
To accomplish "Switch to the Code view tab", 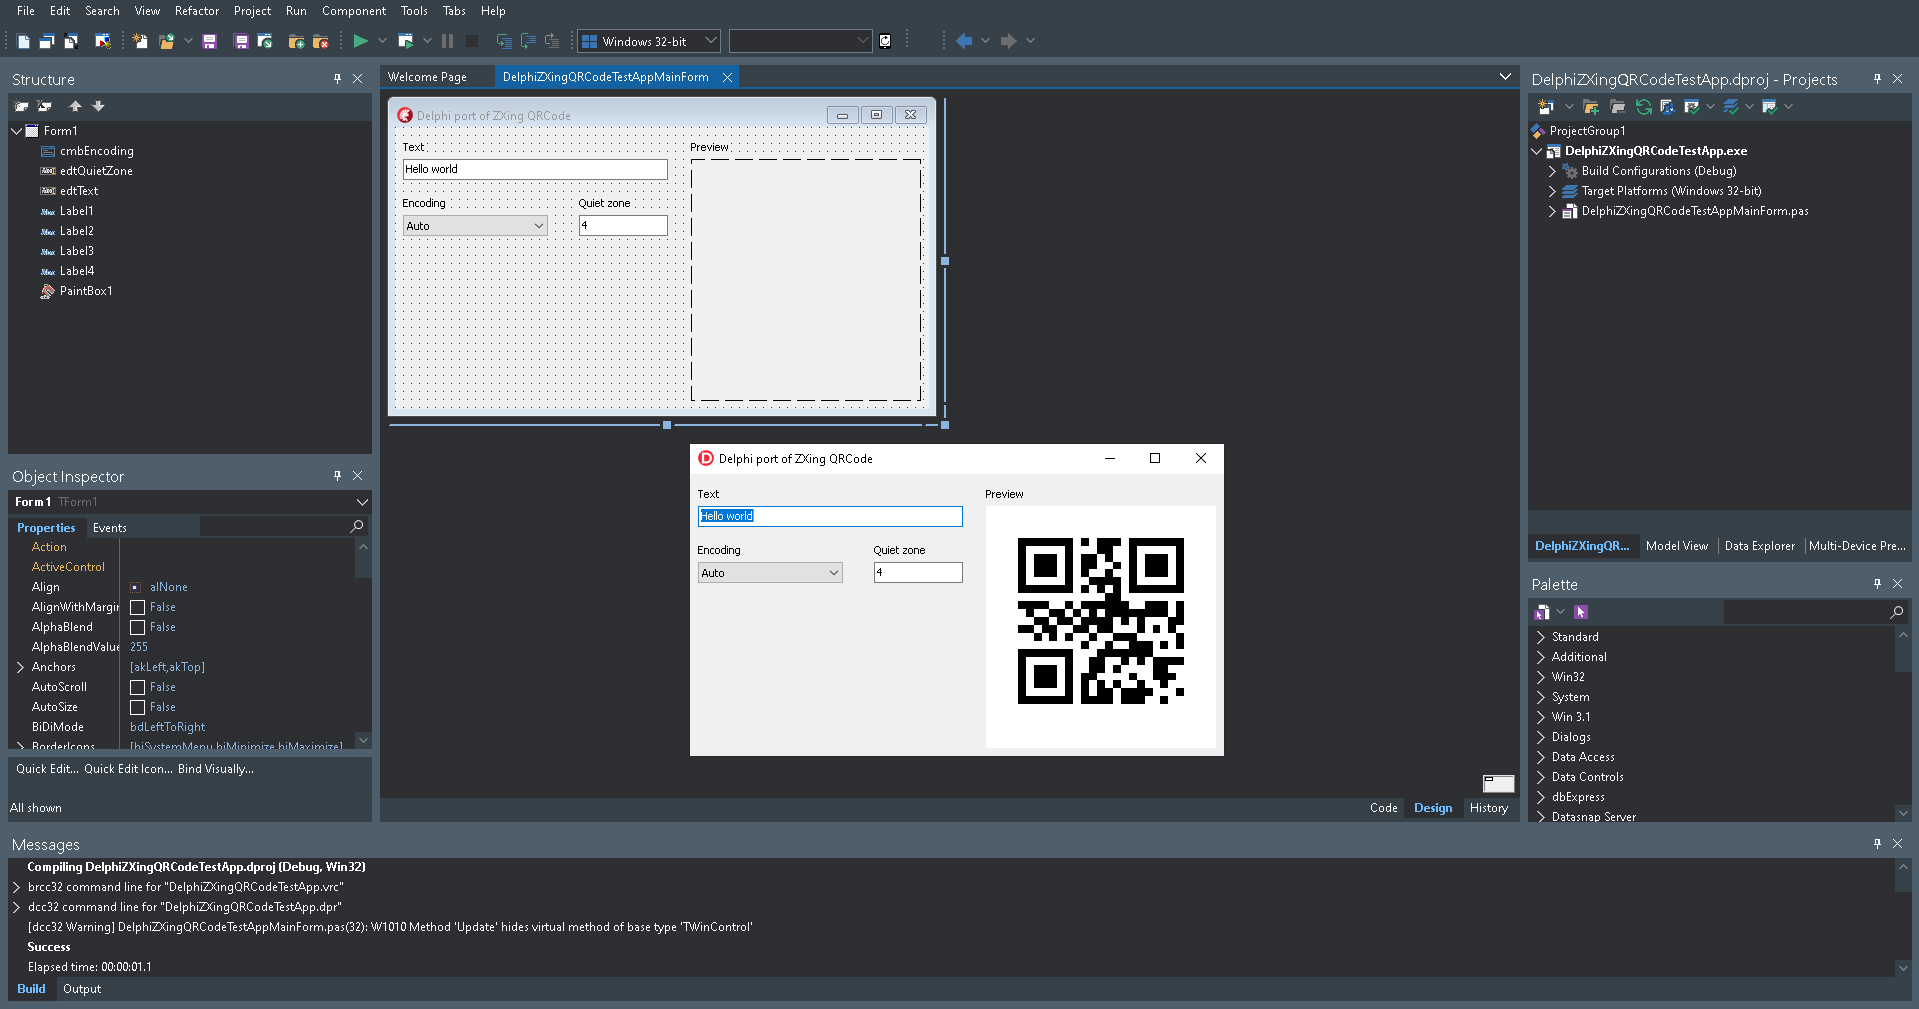I will click(1384, 808).
